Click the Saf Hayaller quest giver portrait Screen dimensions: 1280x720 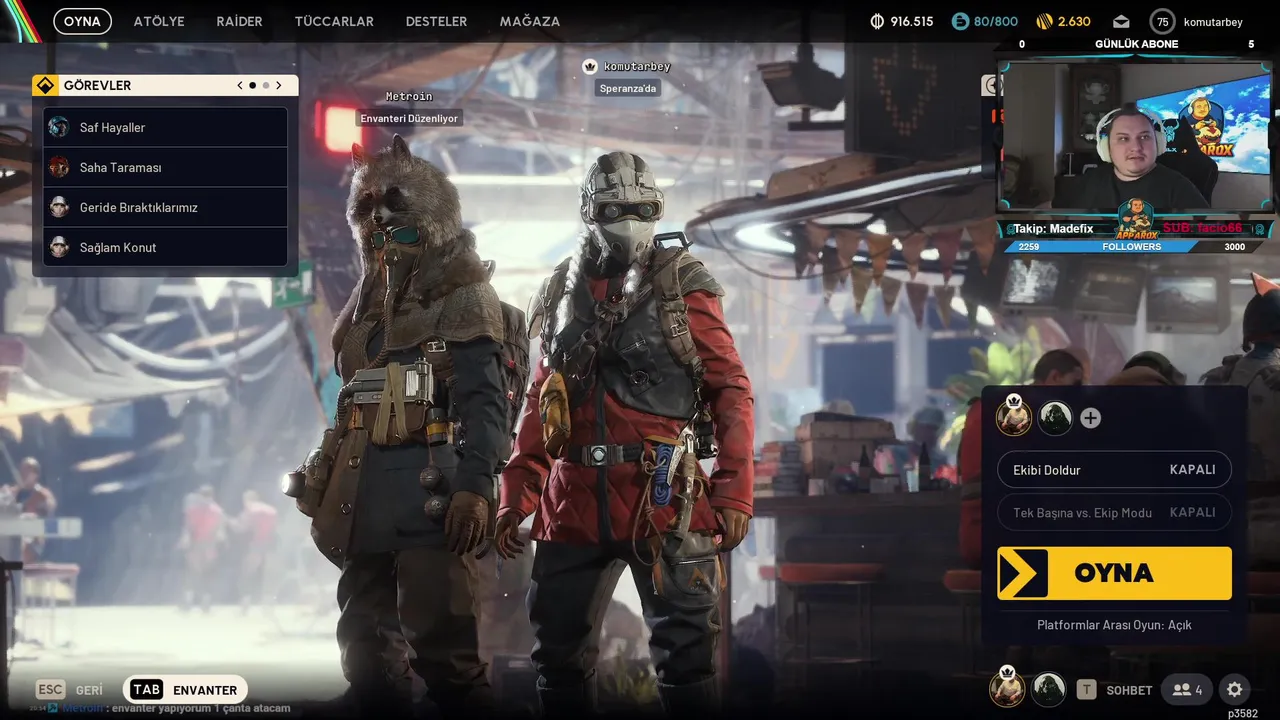(x=59, y=127)
